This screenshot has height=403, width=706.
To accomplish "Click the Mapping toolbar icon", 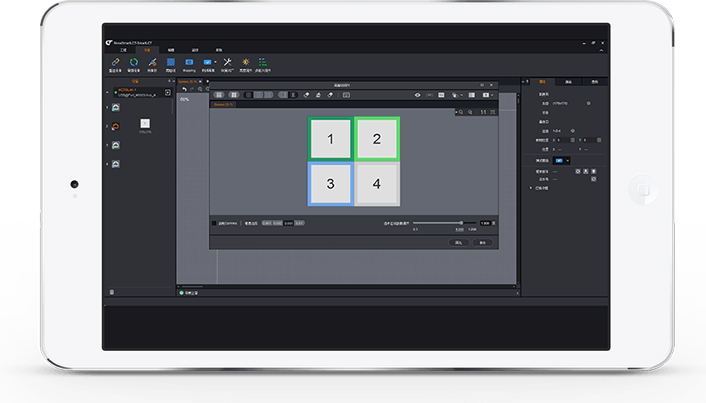I will tap(189, 62).
